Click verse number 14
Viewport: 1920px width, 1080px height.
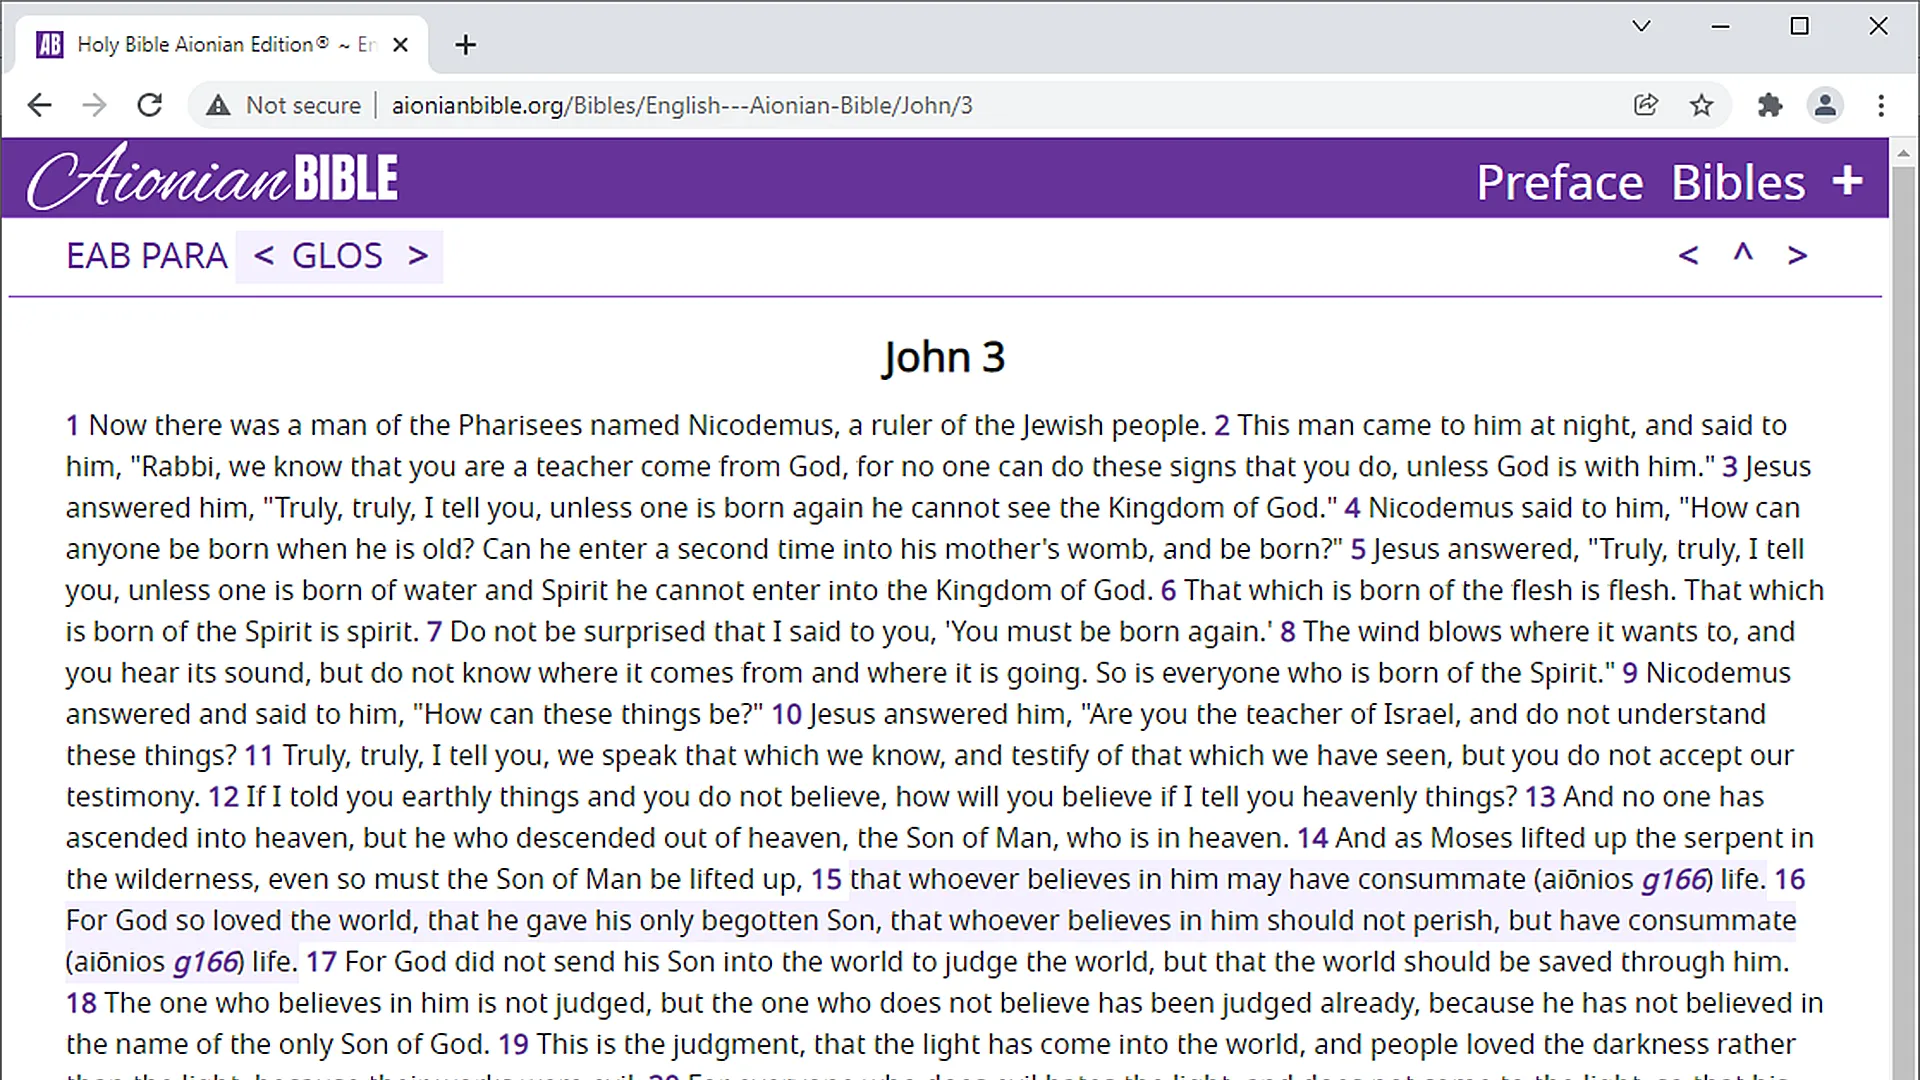point(1312,838)
